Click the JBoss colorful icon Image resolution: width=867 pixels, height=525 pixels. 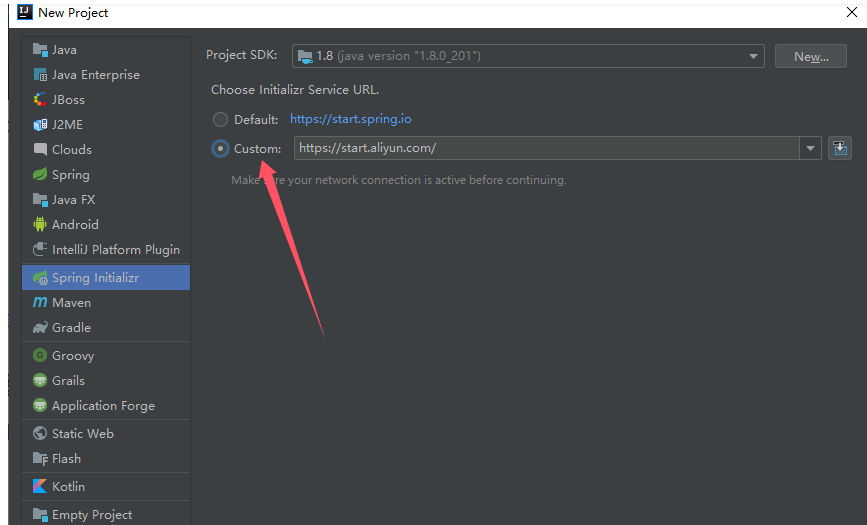[x=40, y=100]
